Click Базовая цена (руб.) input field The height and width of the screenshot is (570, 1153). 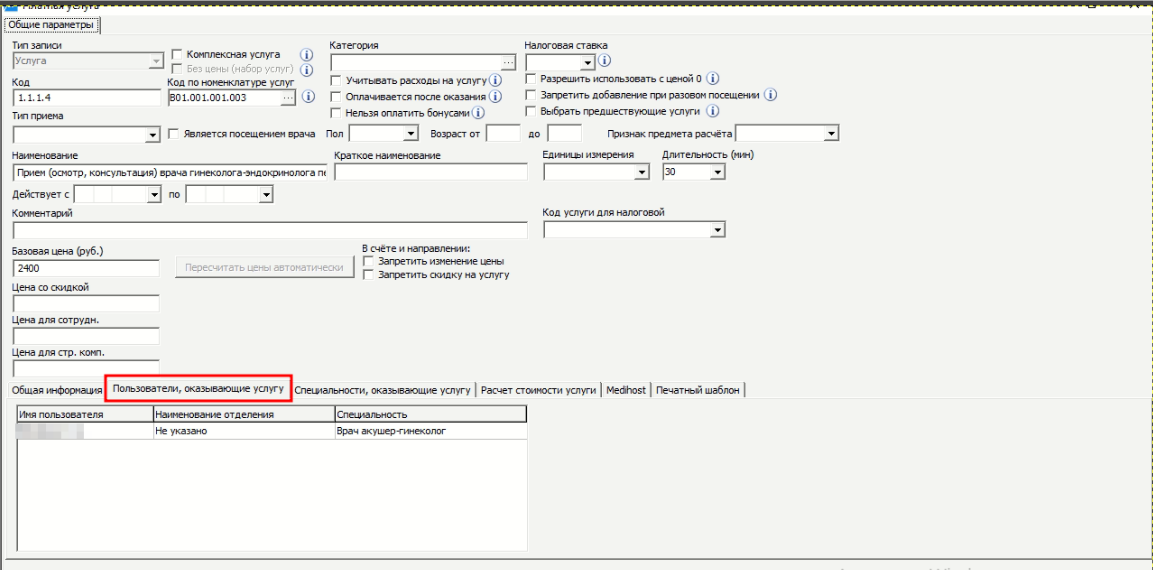pyautogui.click(x=86, y=268)
